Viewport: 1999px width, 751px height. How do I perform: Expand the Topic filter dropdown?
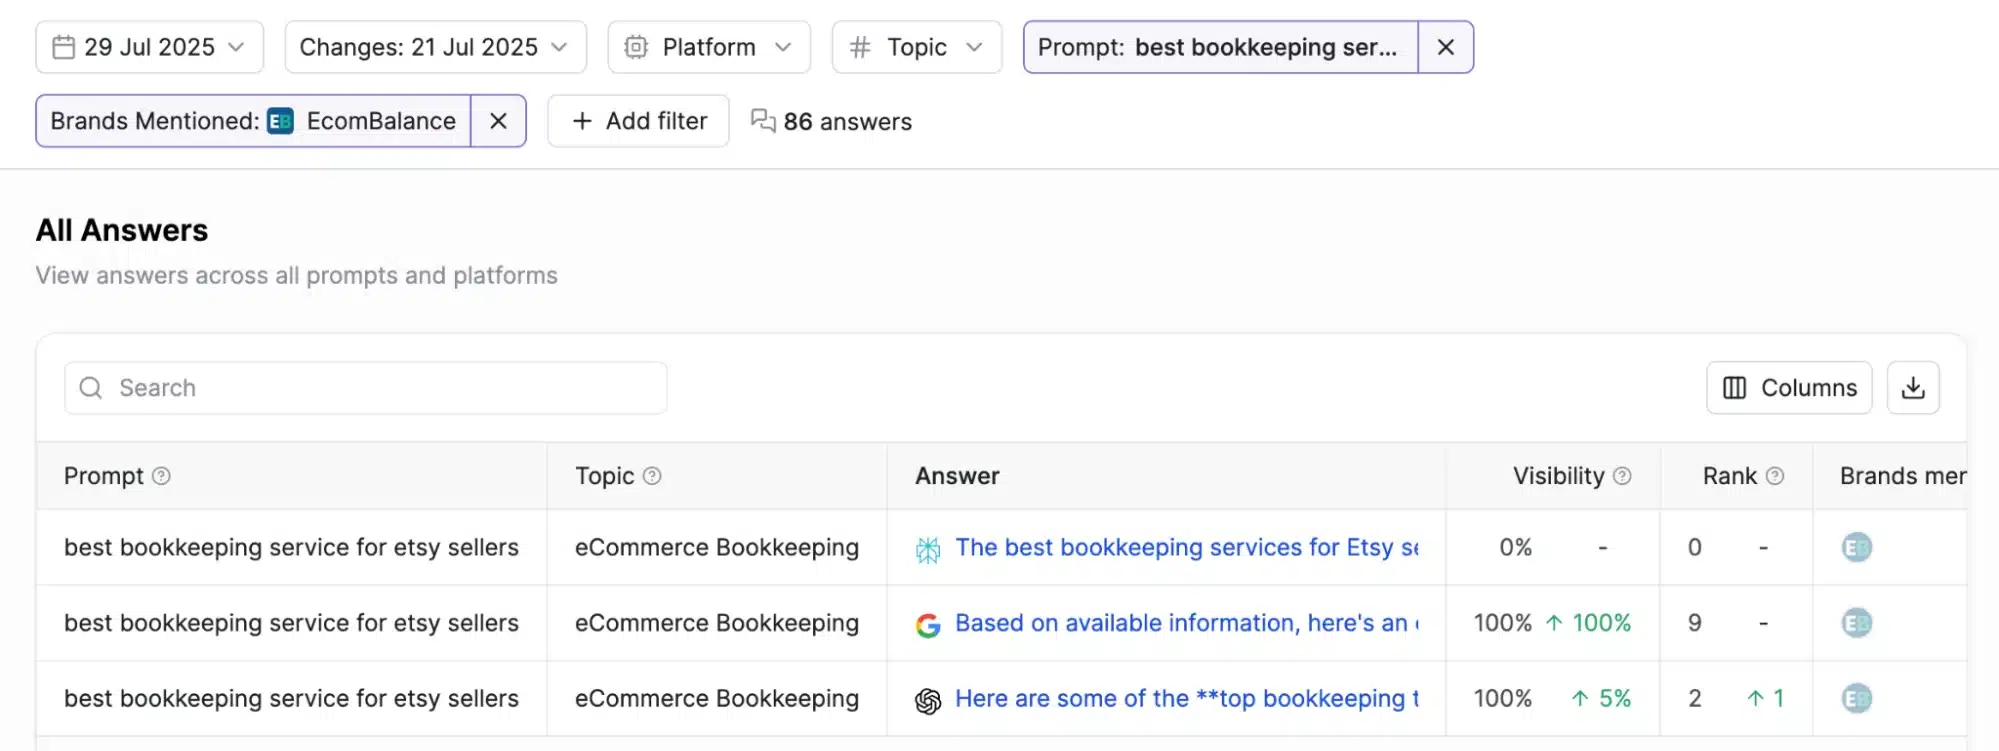click(916, 47)
